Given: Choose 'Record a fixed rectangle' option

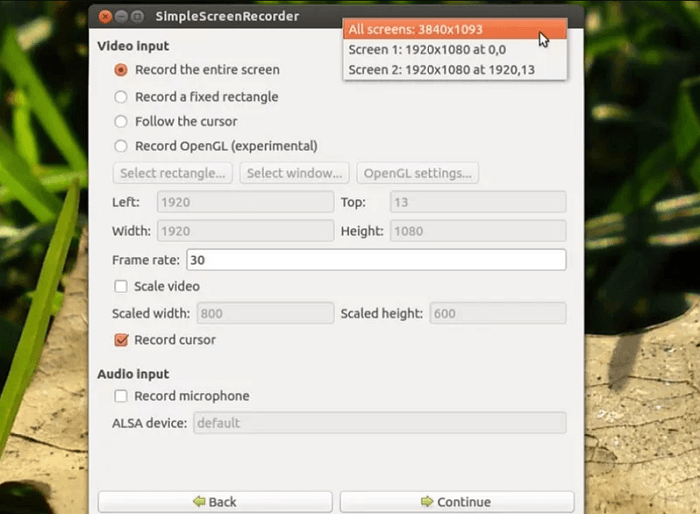Looking at the screenshot, I should (121, 97).
